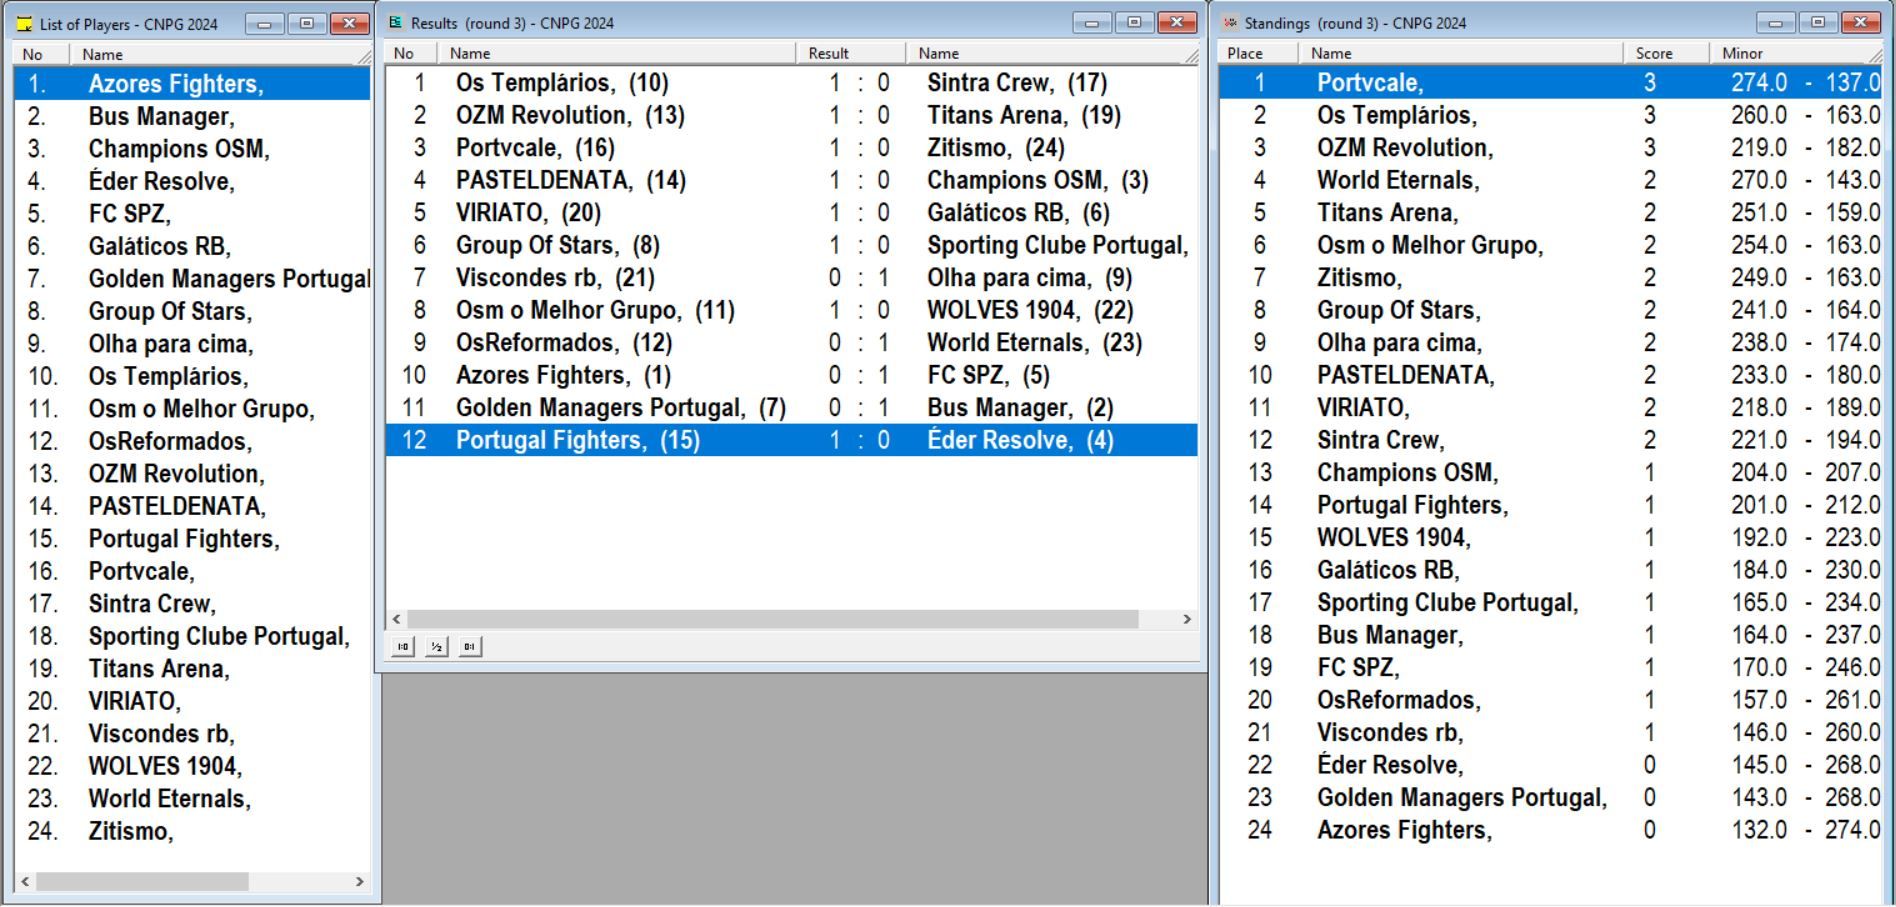Select pairing 12 Portugal Fighters row

[x=791, y=440]
